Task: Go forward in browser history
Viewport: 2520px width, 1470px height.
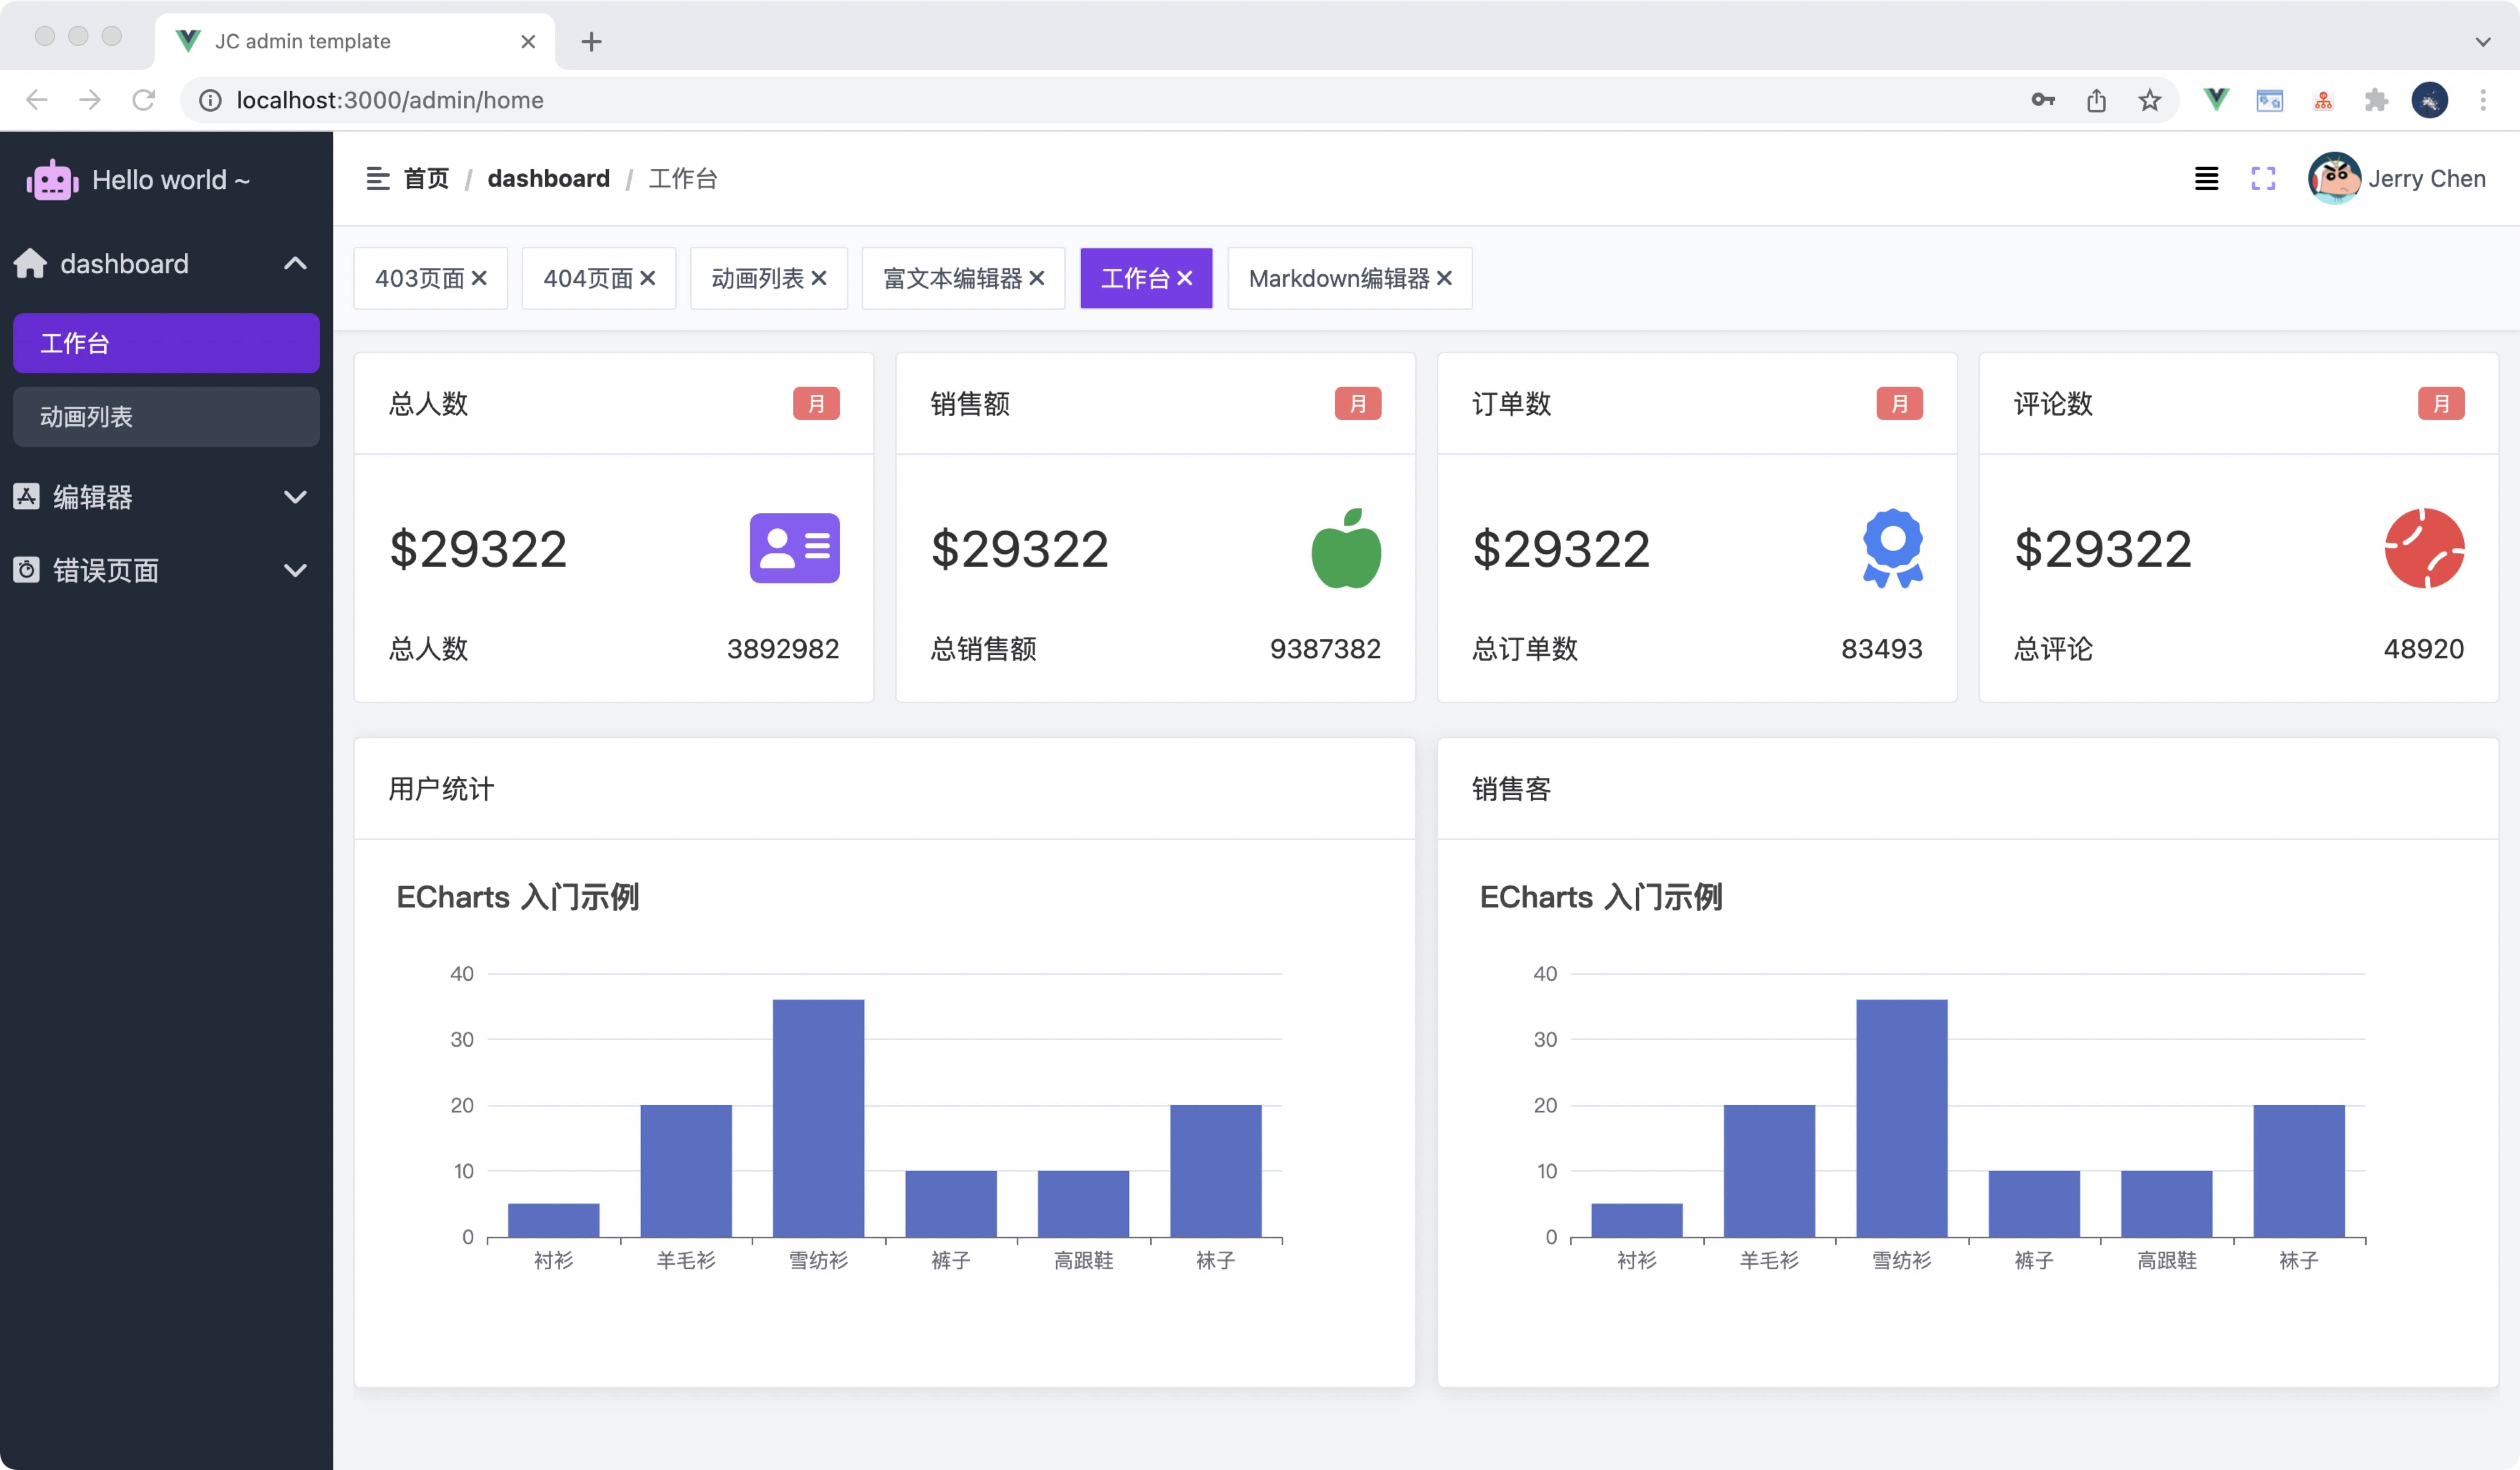Action: pos(90,100)
